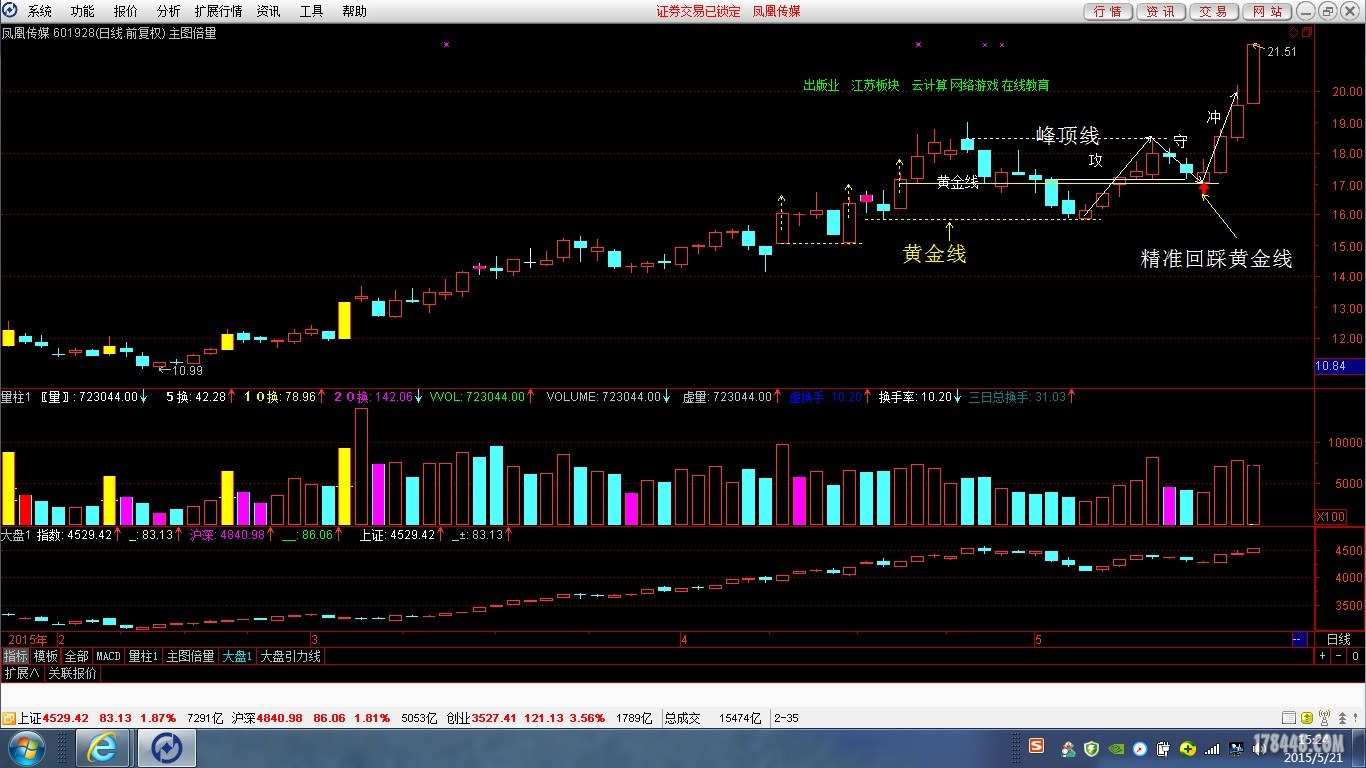Click the 证券交易已锁定 status text
Image resolution: width=1366 pixels, height=768 pixels.
(698, 11)
